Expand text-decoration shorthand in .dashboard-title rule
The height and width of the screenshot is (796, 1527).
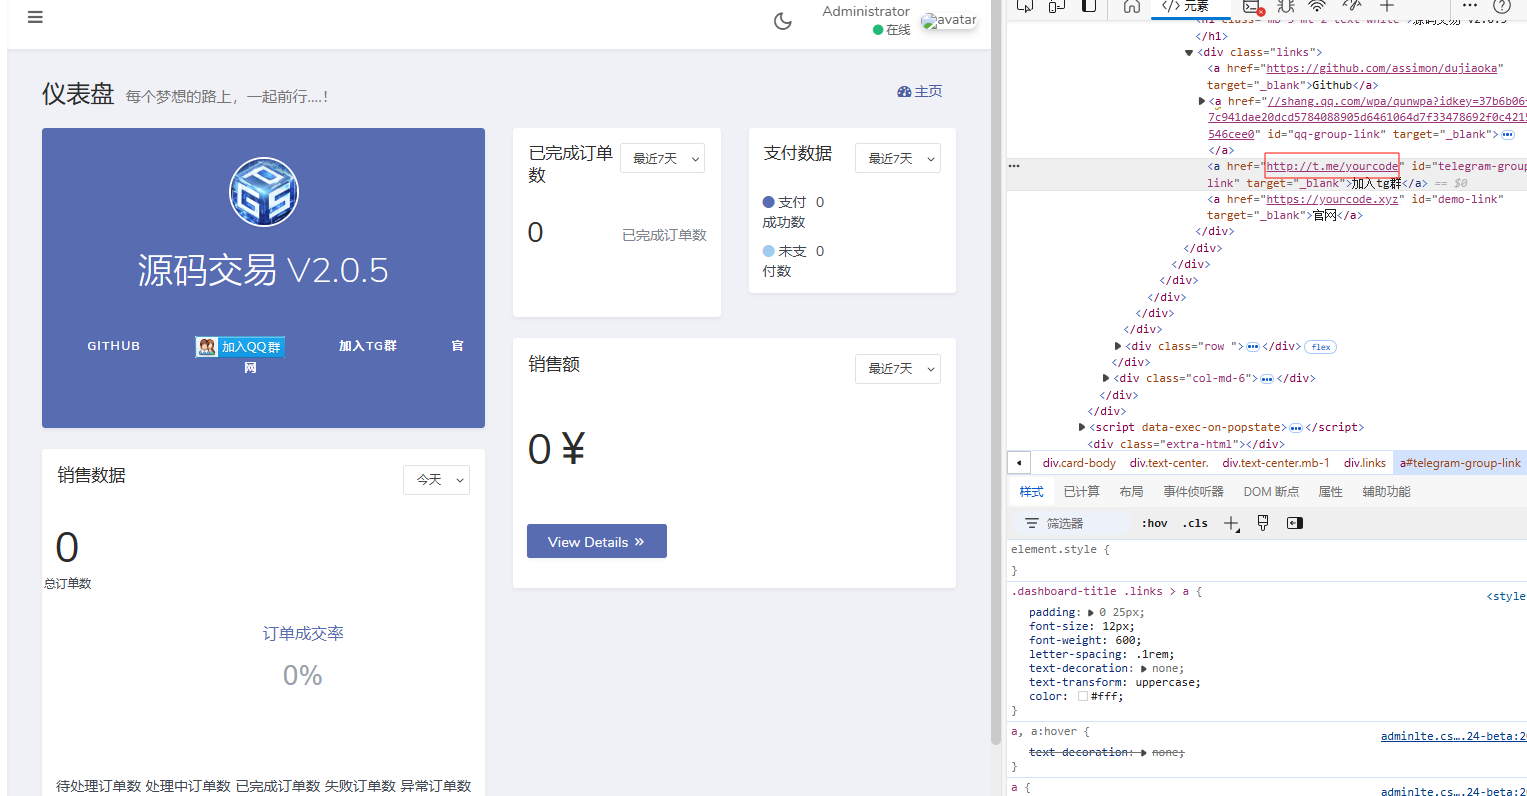(1144, 668)
